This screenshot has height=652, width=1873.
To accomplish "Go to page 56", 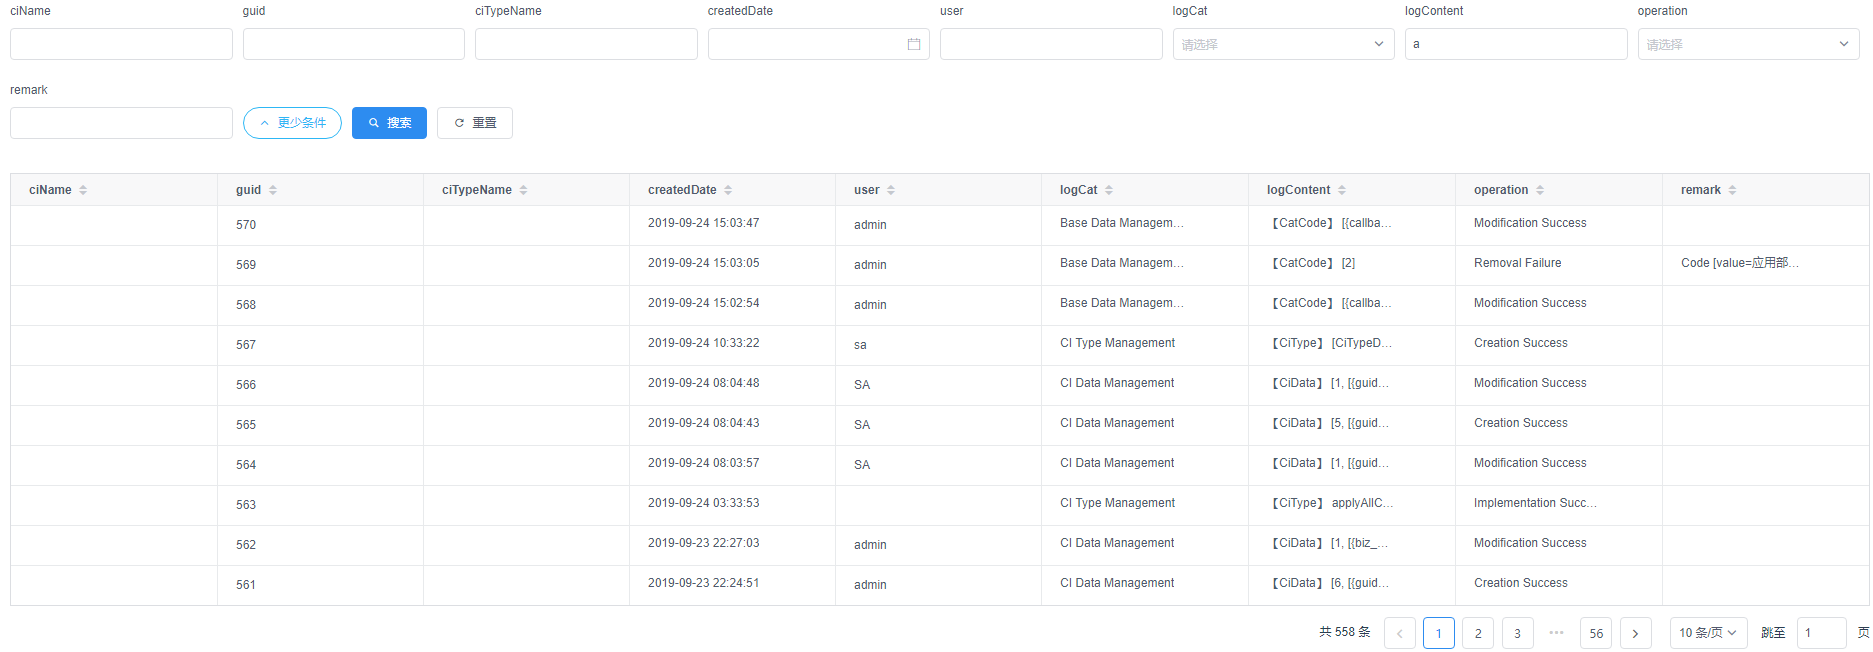I will pos(1596,633).
